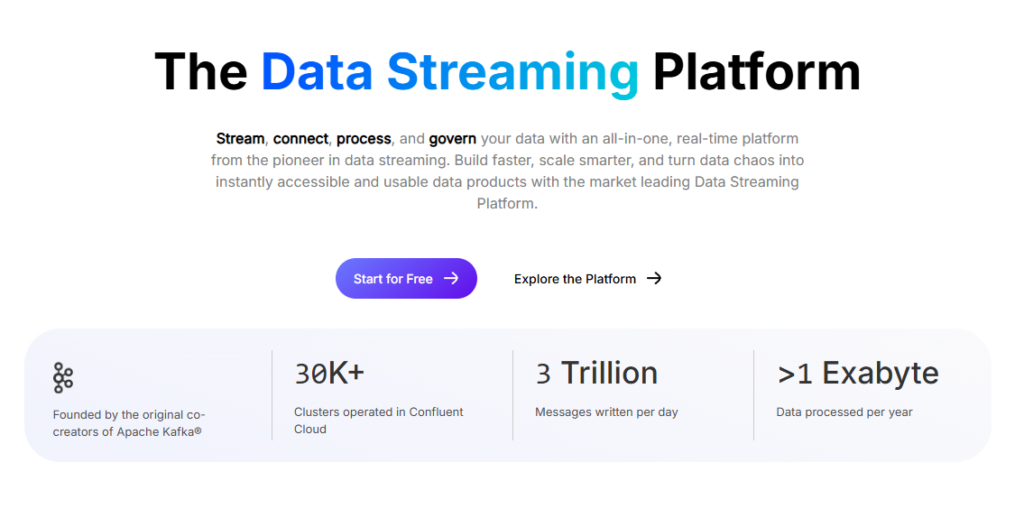Select the bold word 'connect'
Viewport: 1024px width, 518px height.
(x=300, y=138)
